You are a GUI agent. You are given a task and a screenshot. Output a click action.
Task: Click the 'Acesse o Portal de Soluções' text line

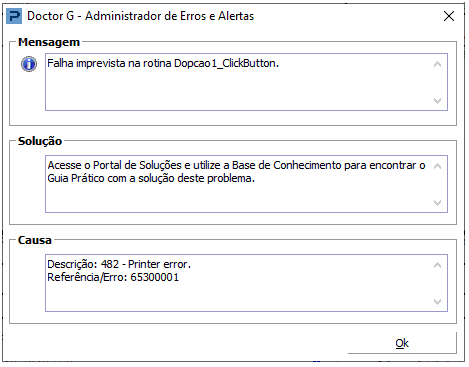[236, 165]
